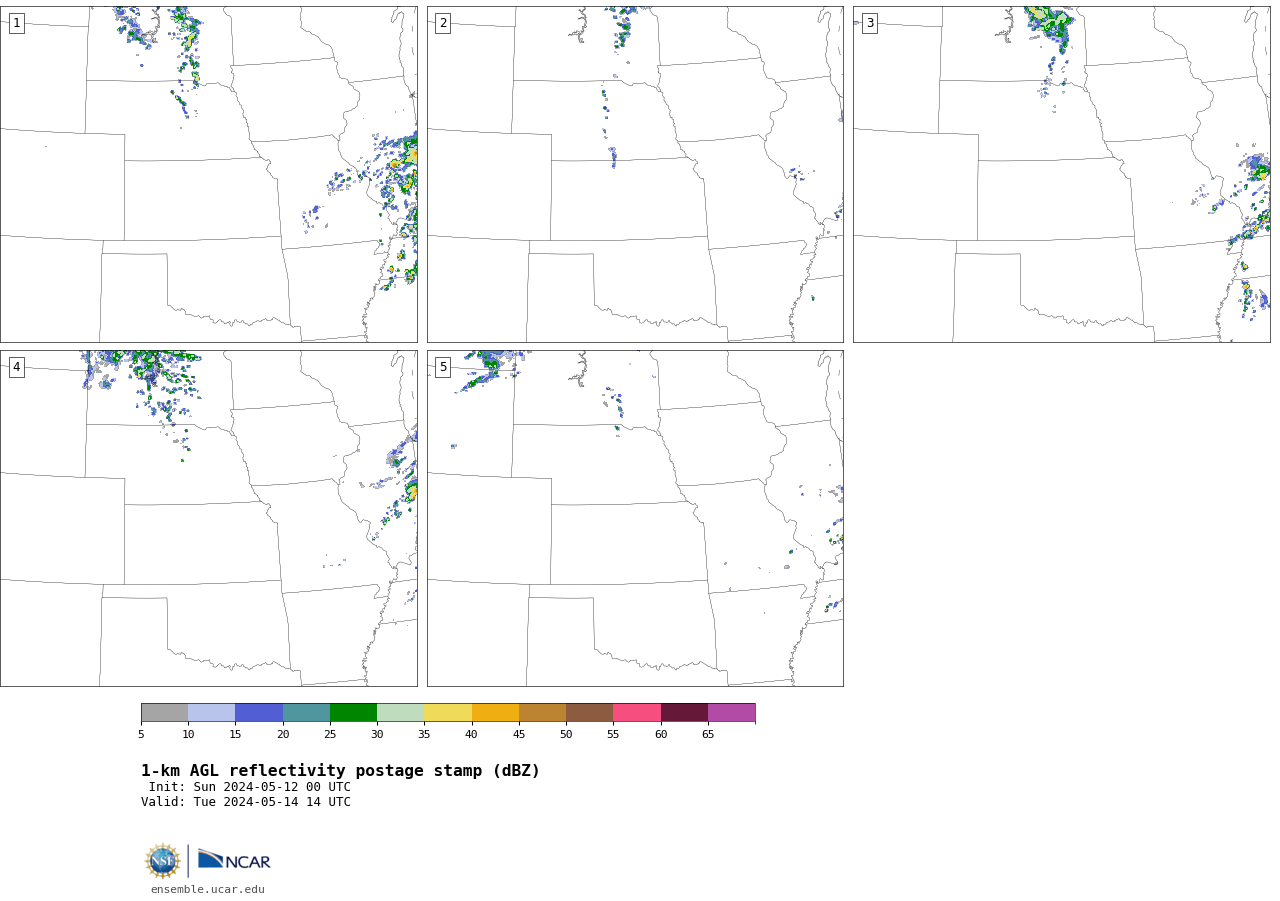Click the tan 45-50 dBZ swatch
The width and height of the screenshot is (1280, 901).
(542, 712)
